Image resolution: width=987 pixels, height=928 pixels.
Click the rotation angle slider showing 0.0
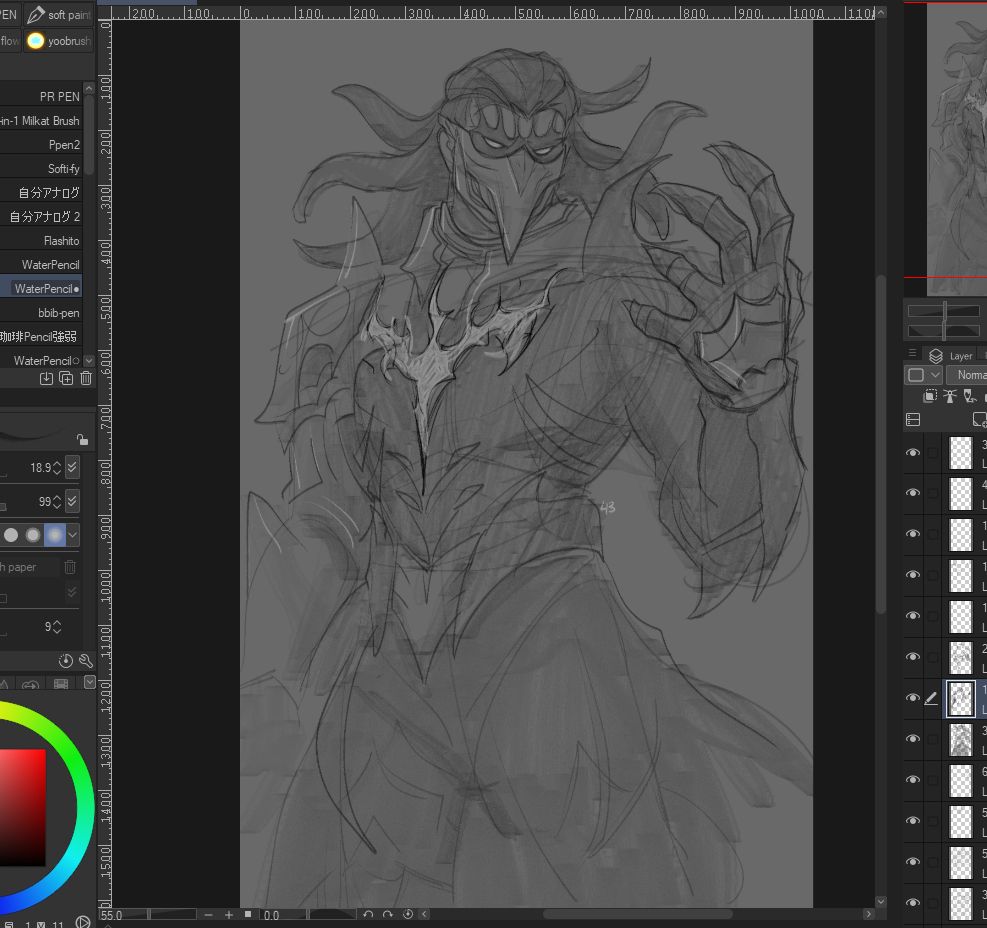308,914
